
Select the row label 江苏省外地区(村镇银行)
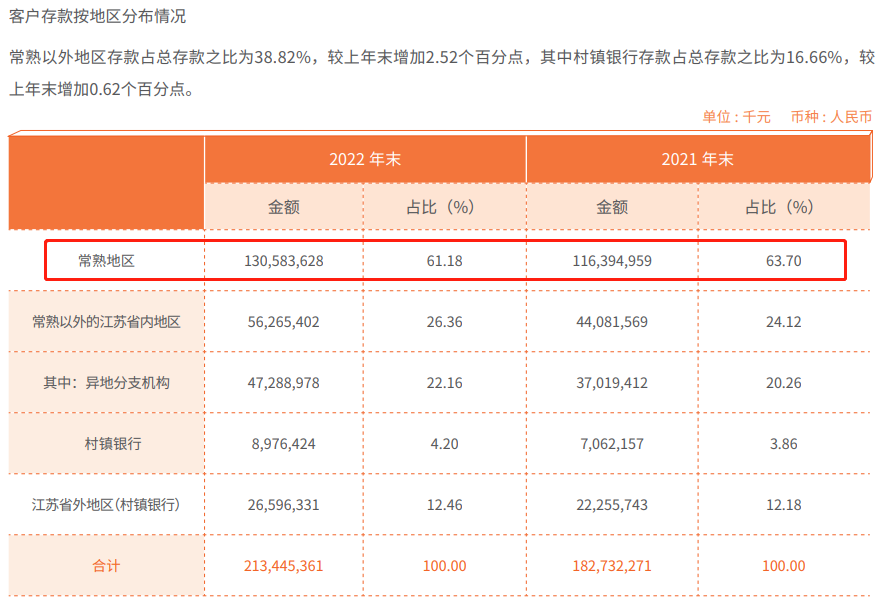(106, 504)
